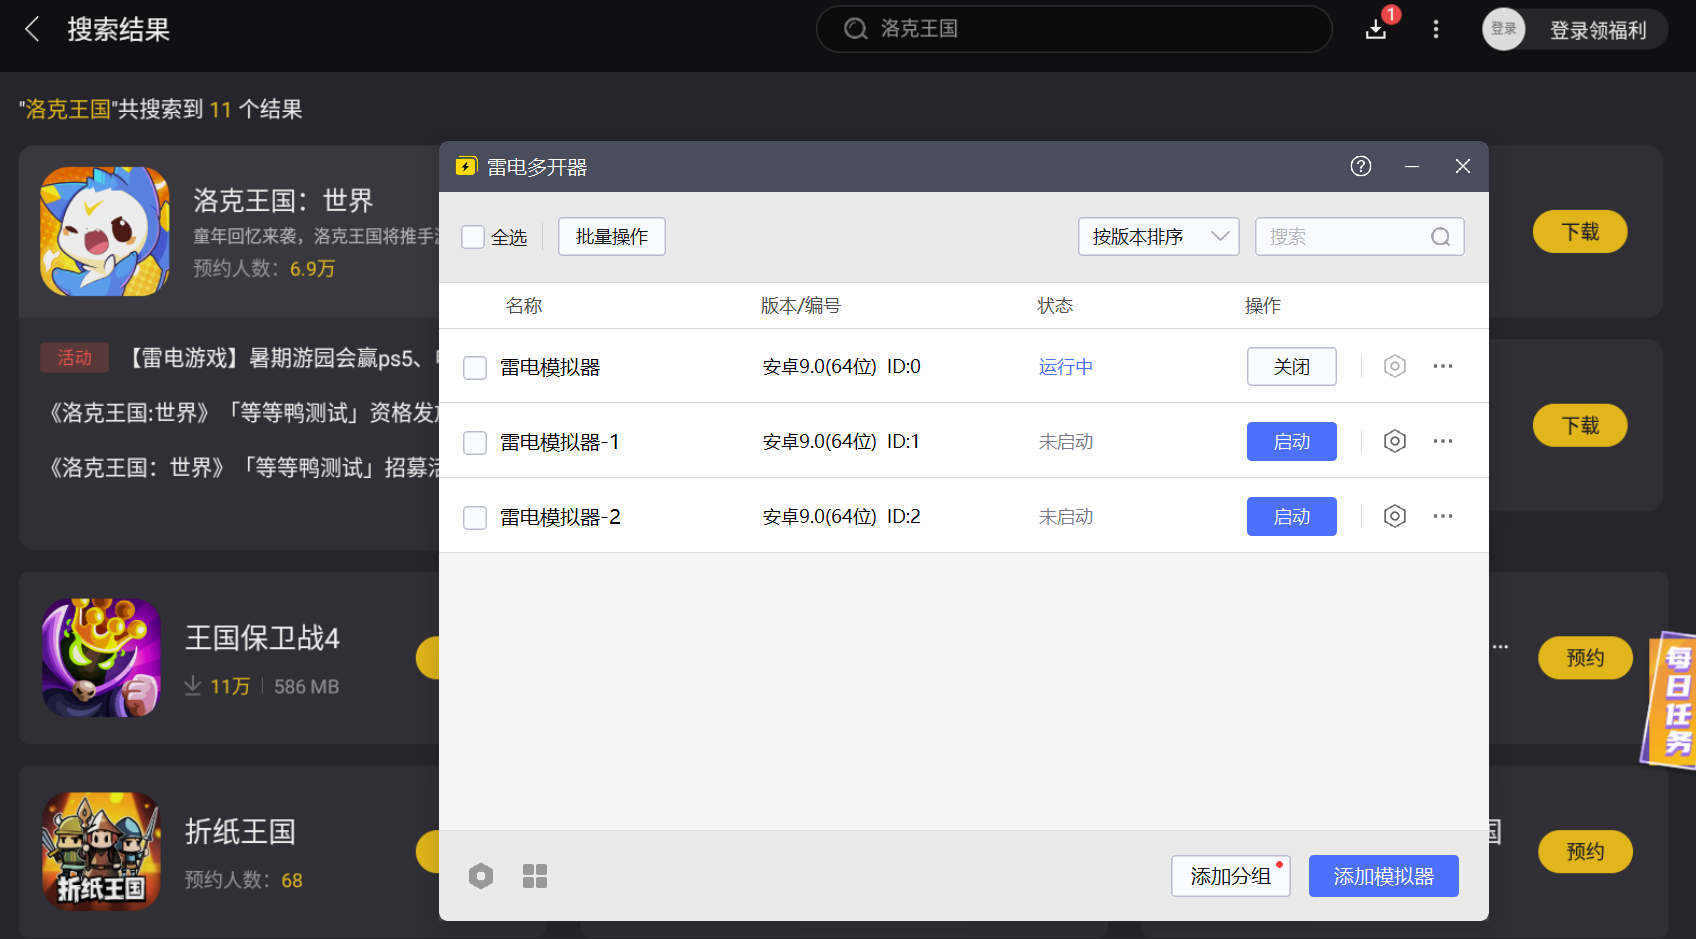This screenshot has width=1696, height=939.
Task: Focus the top 洛克王国 search bar
Action: tap(1074, 29)
